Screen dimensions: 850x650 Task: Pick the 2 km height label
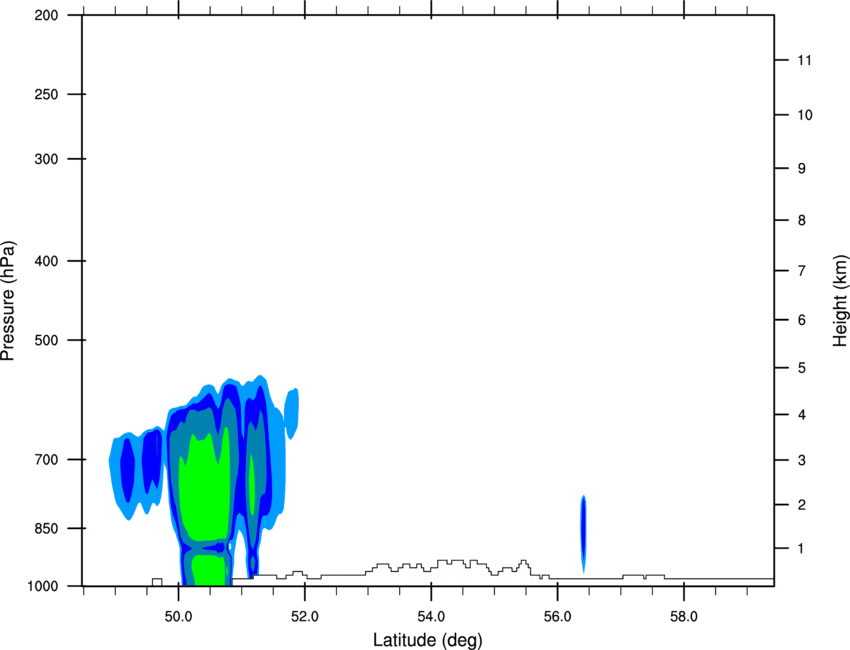coord(802,505)
